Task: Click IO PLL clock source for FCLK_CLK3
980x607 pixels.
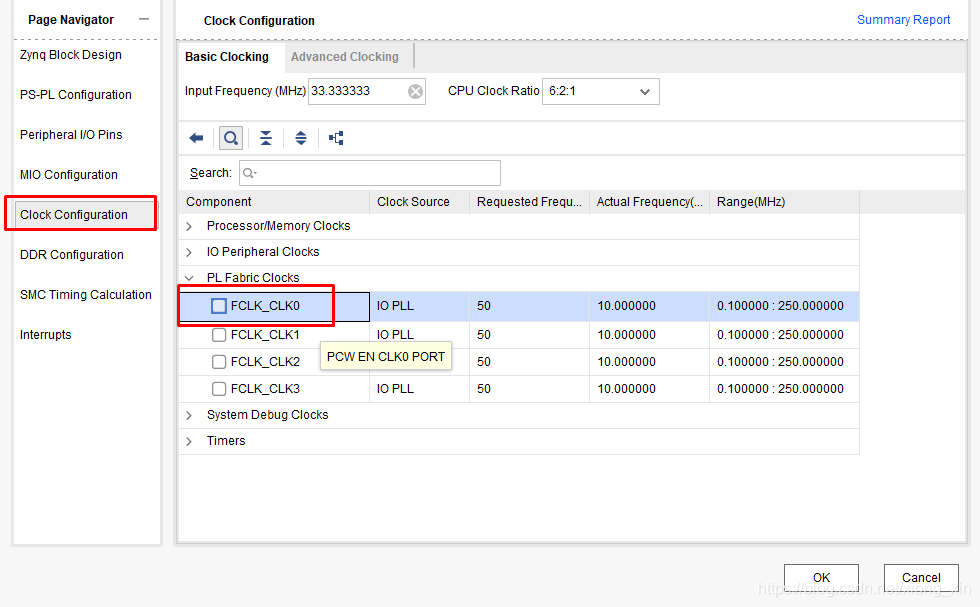Action: coord(395,389)
